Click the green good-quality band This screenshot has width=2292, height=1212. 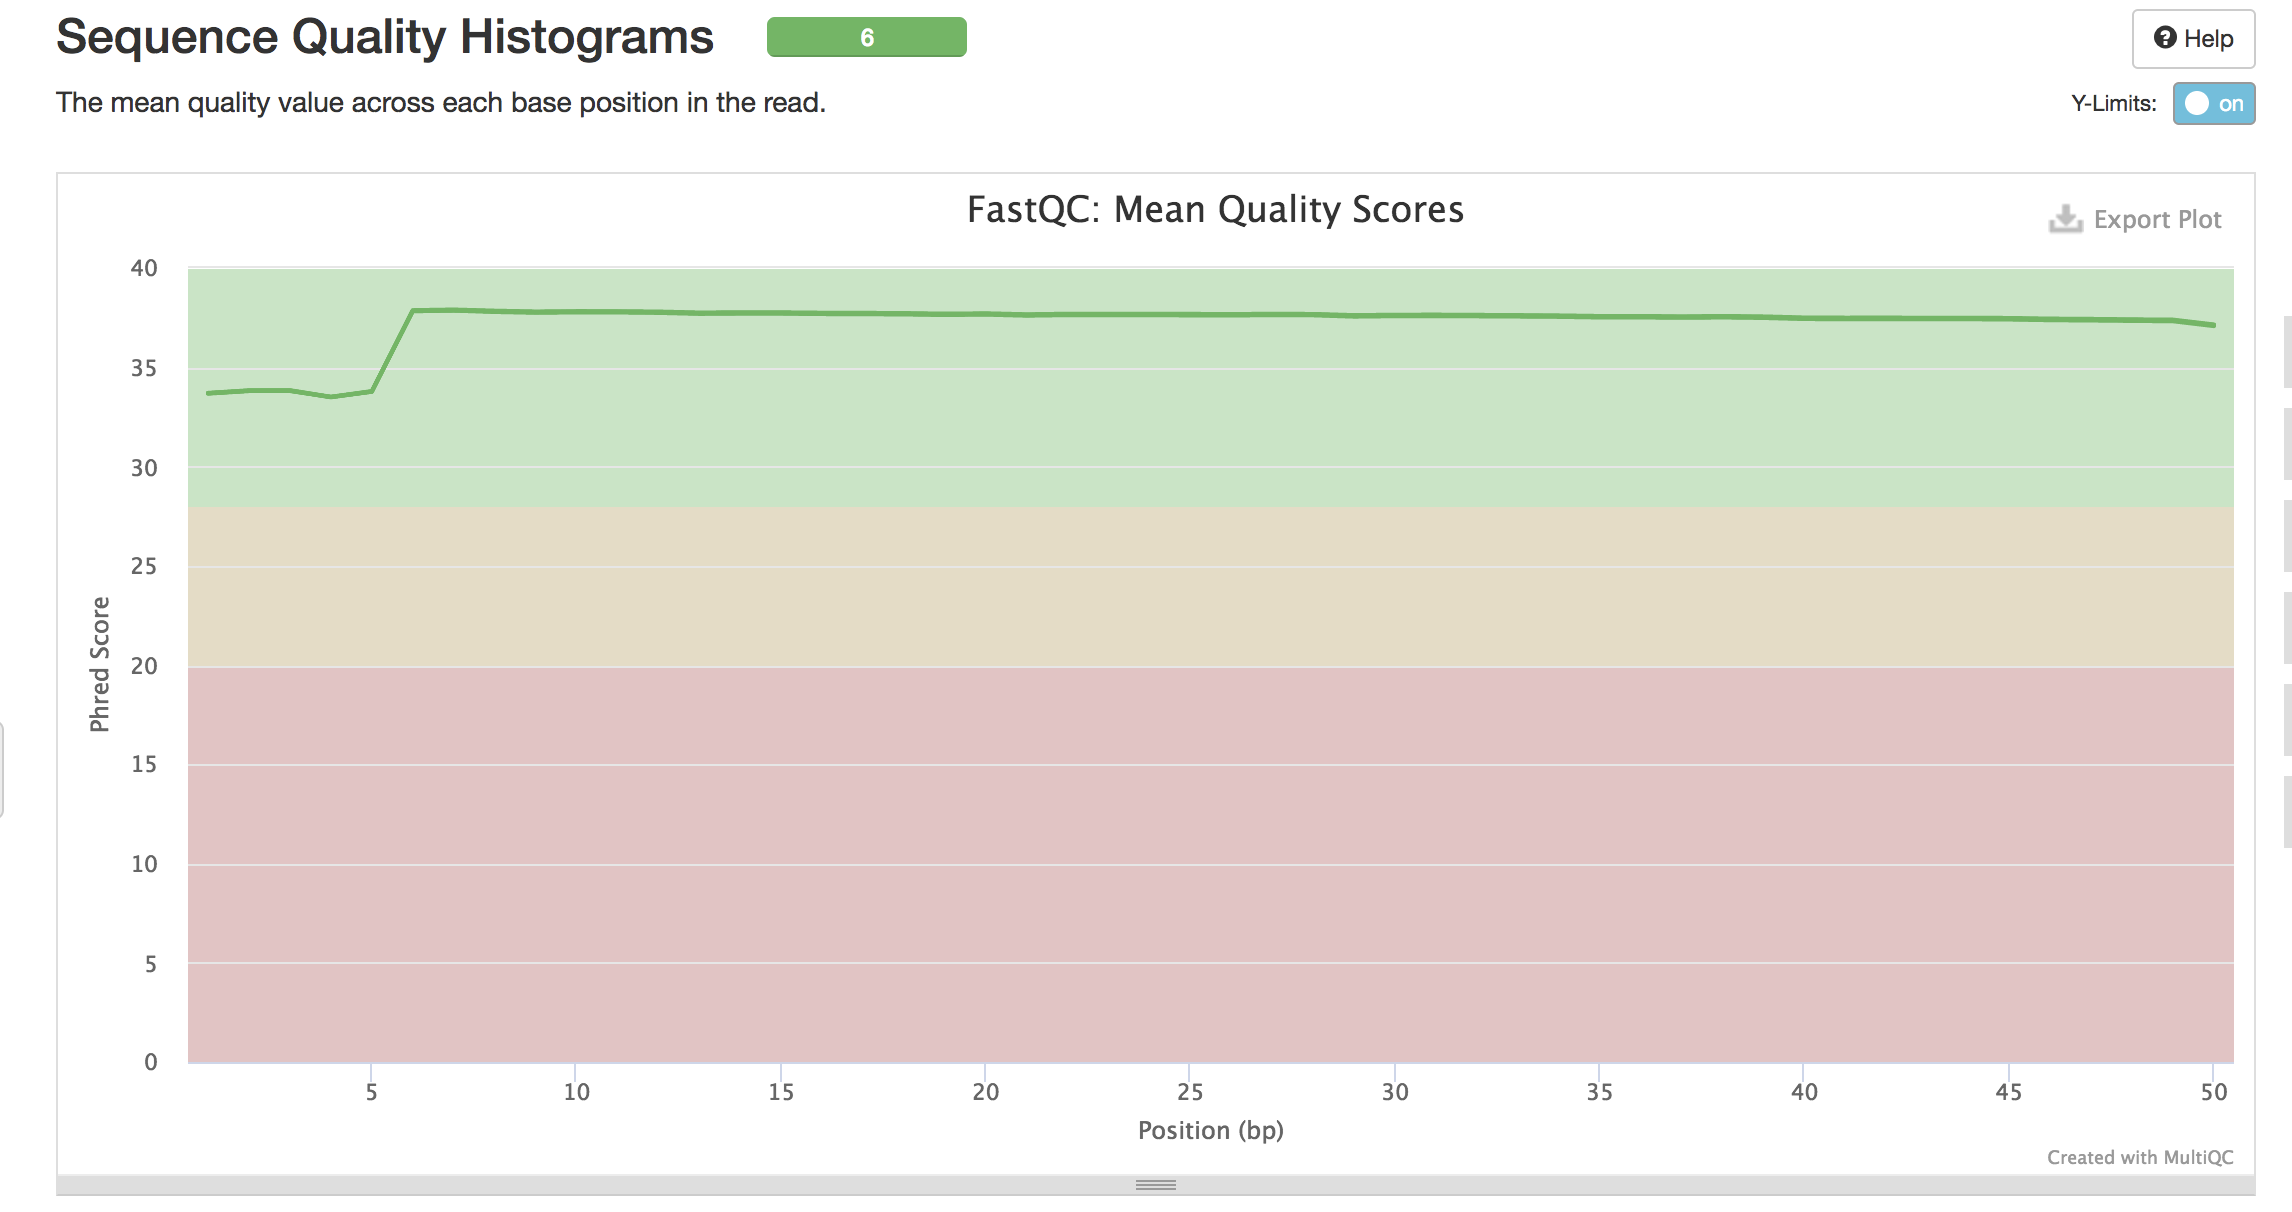(1200, 420)
